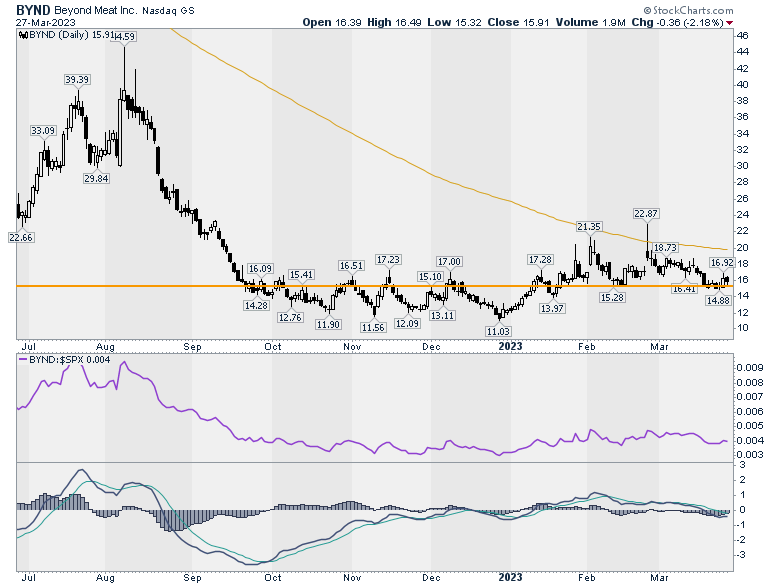Viewport: 780px width, 586px height.
Task: Click the BYND (Daily) 15.91 legend
Action: [66, 35]
